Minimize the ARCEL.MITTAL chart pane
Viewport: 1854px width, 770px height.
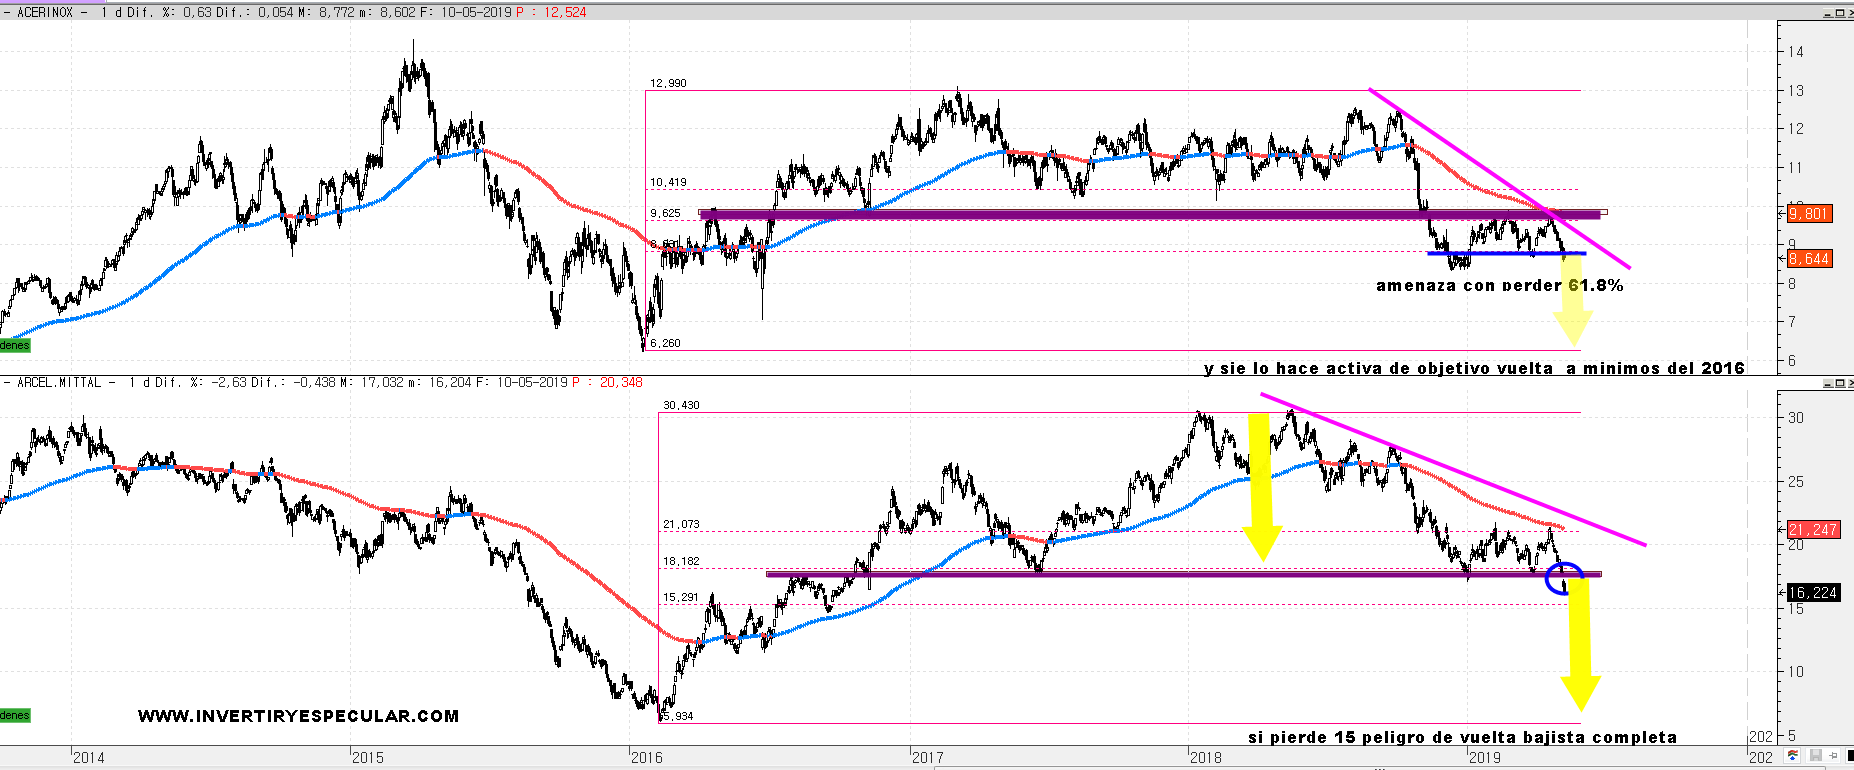[x=1828, y=383]
